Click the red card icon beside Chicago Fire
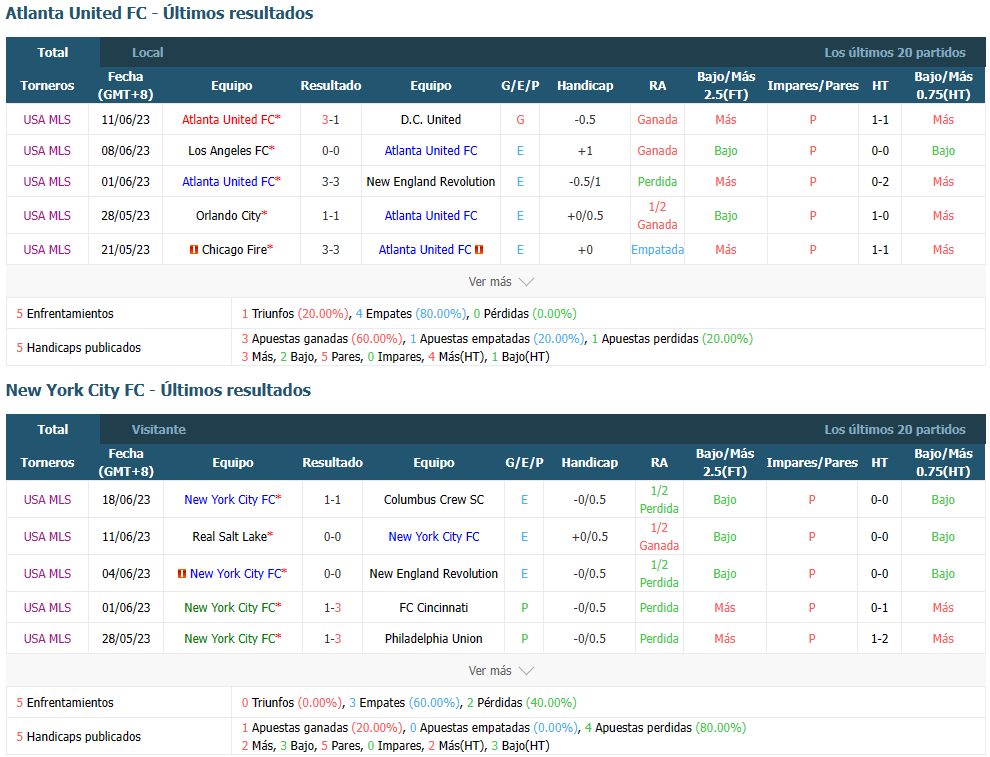990x757 pixels. click(x=194, y=250)
